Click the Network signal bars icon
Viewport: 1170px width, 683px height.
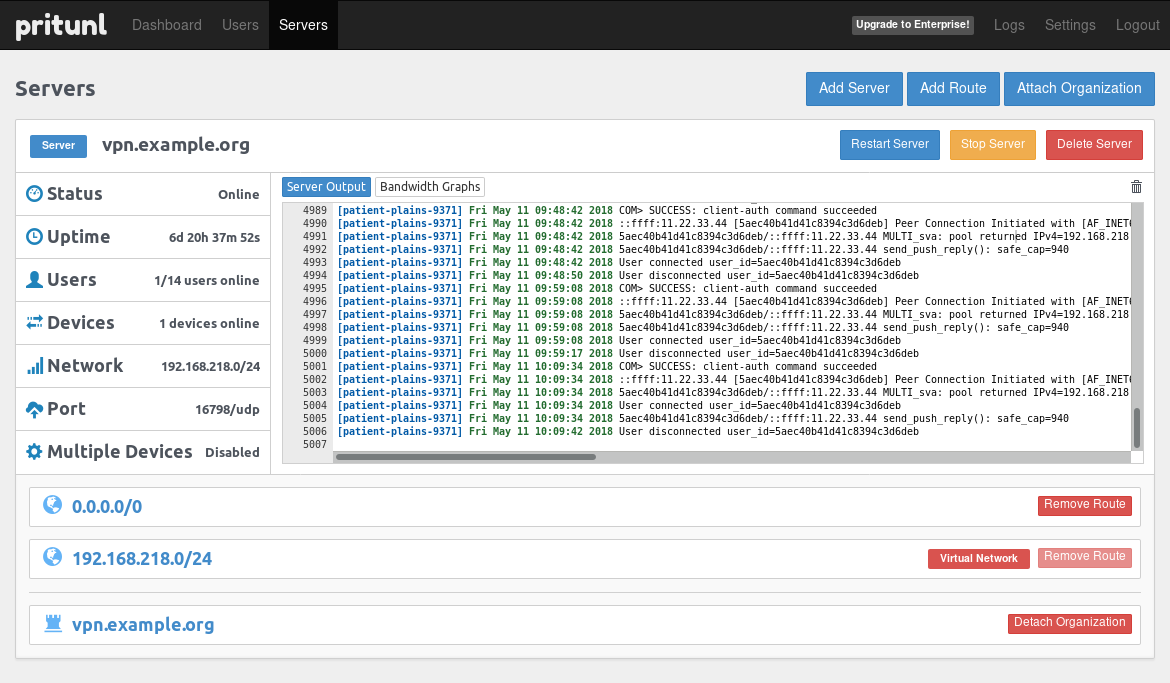[x=34, y=366]
